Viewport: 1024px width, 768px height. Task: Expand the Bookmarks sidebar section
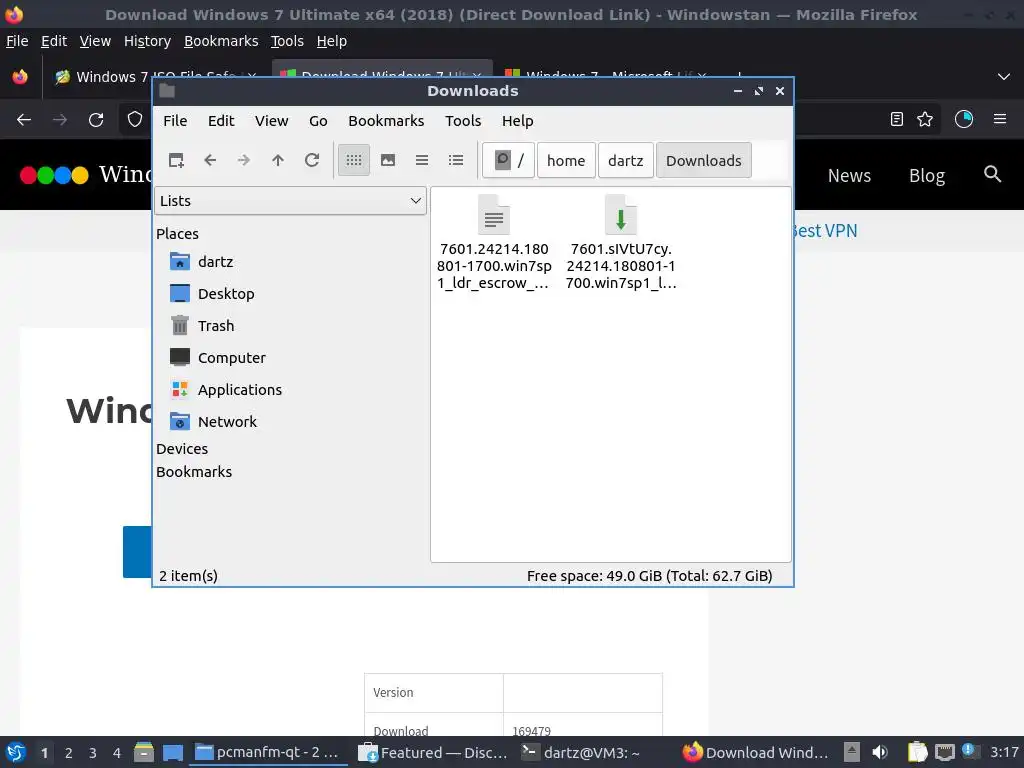pyautogui.click(x=194, y=472)
